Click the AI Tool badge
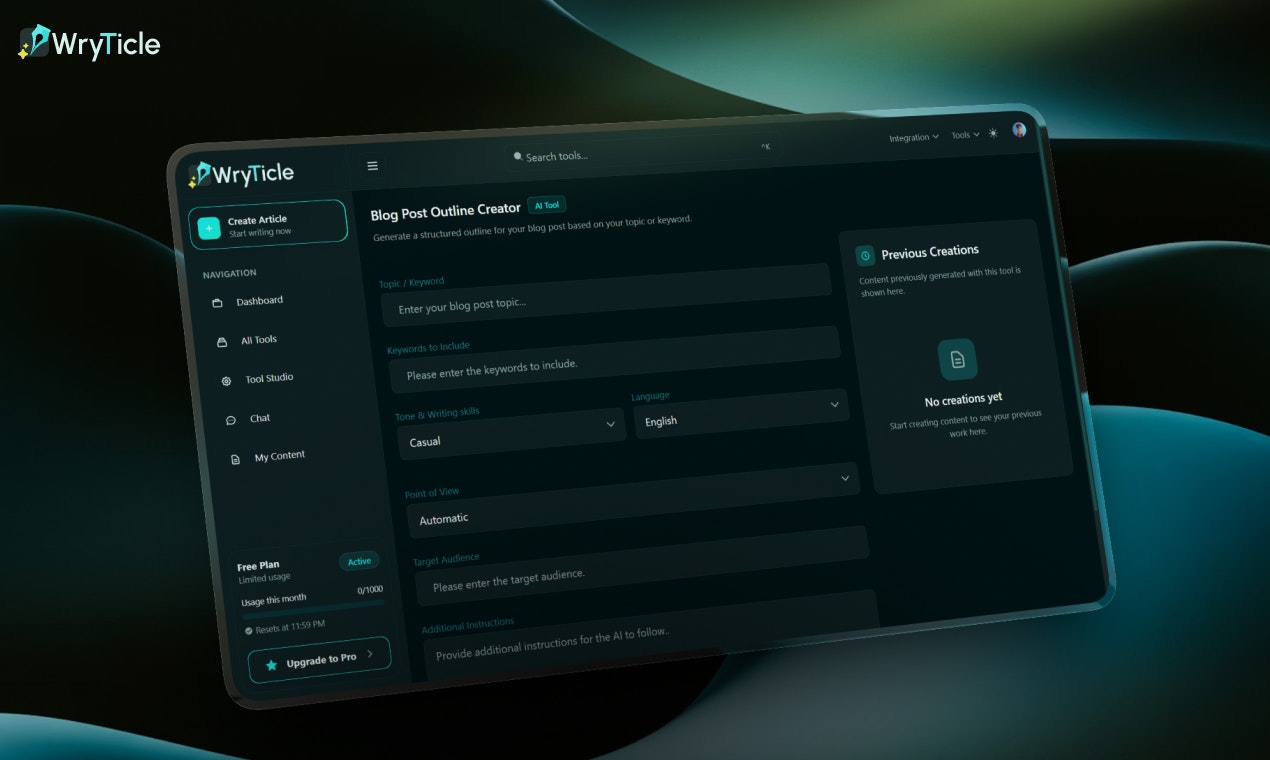The width and height of the screenshot is (1270, 760). click(547, 204)
